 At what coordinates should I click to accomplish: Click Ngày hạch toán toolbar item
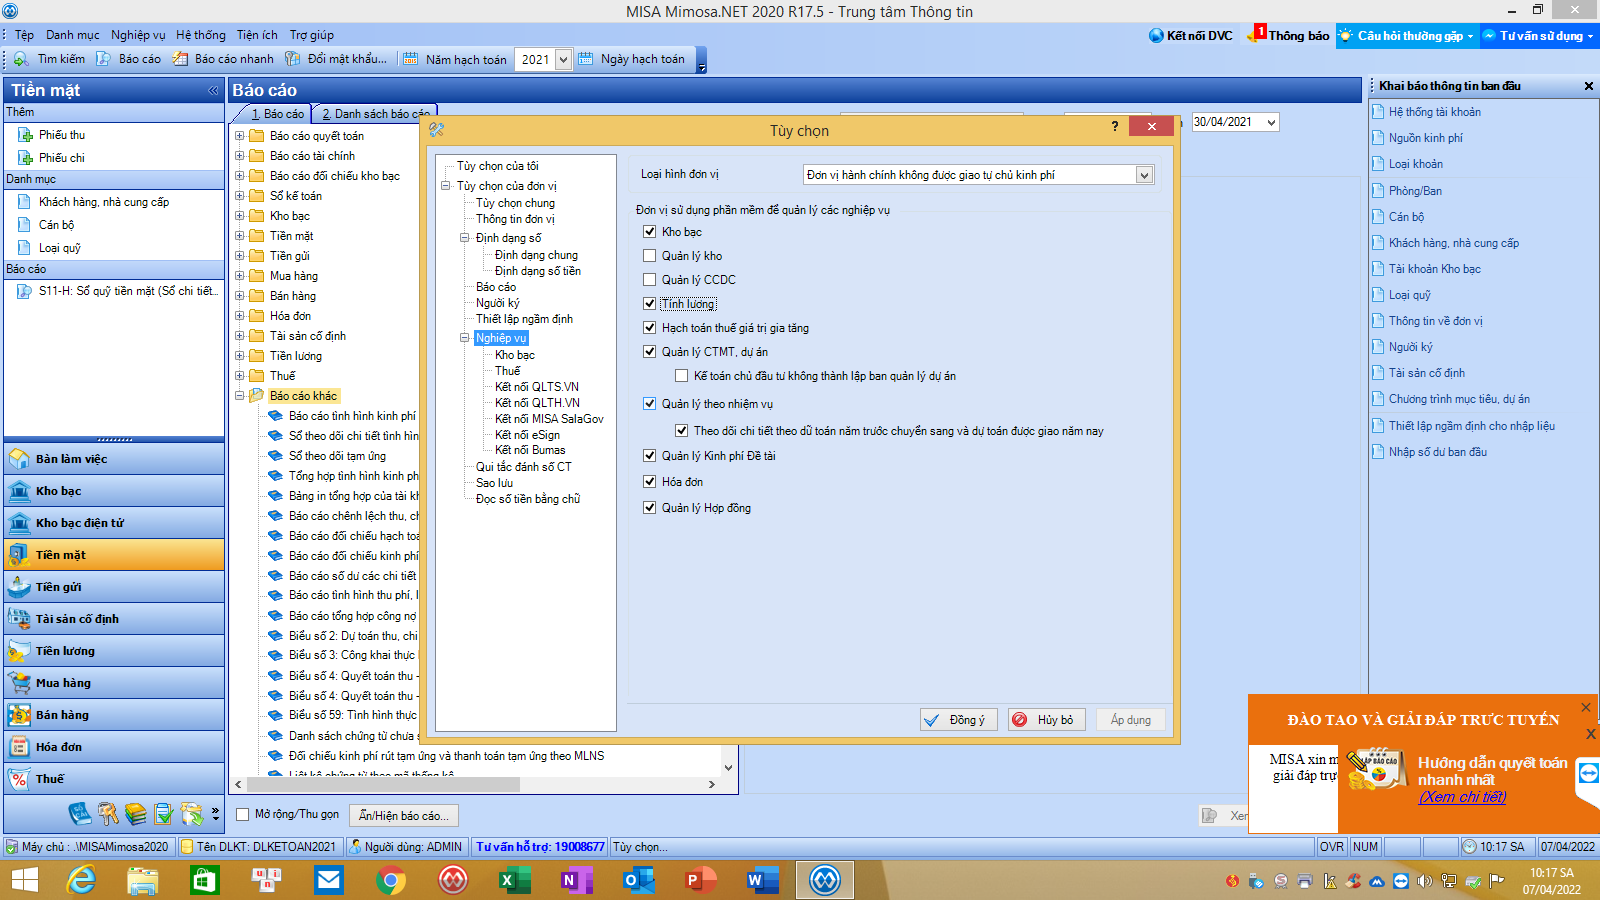pos(632,59)
